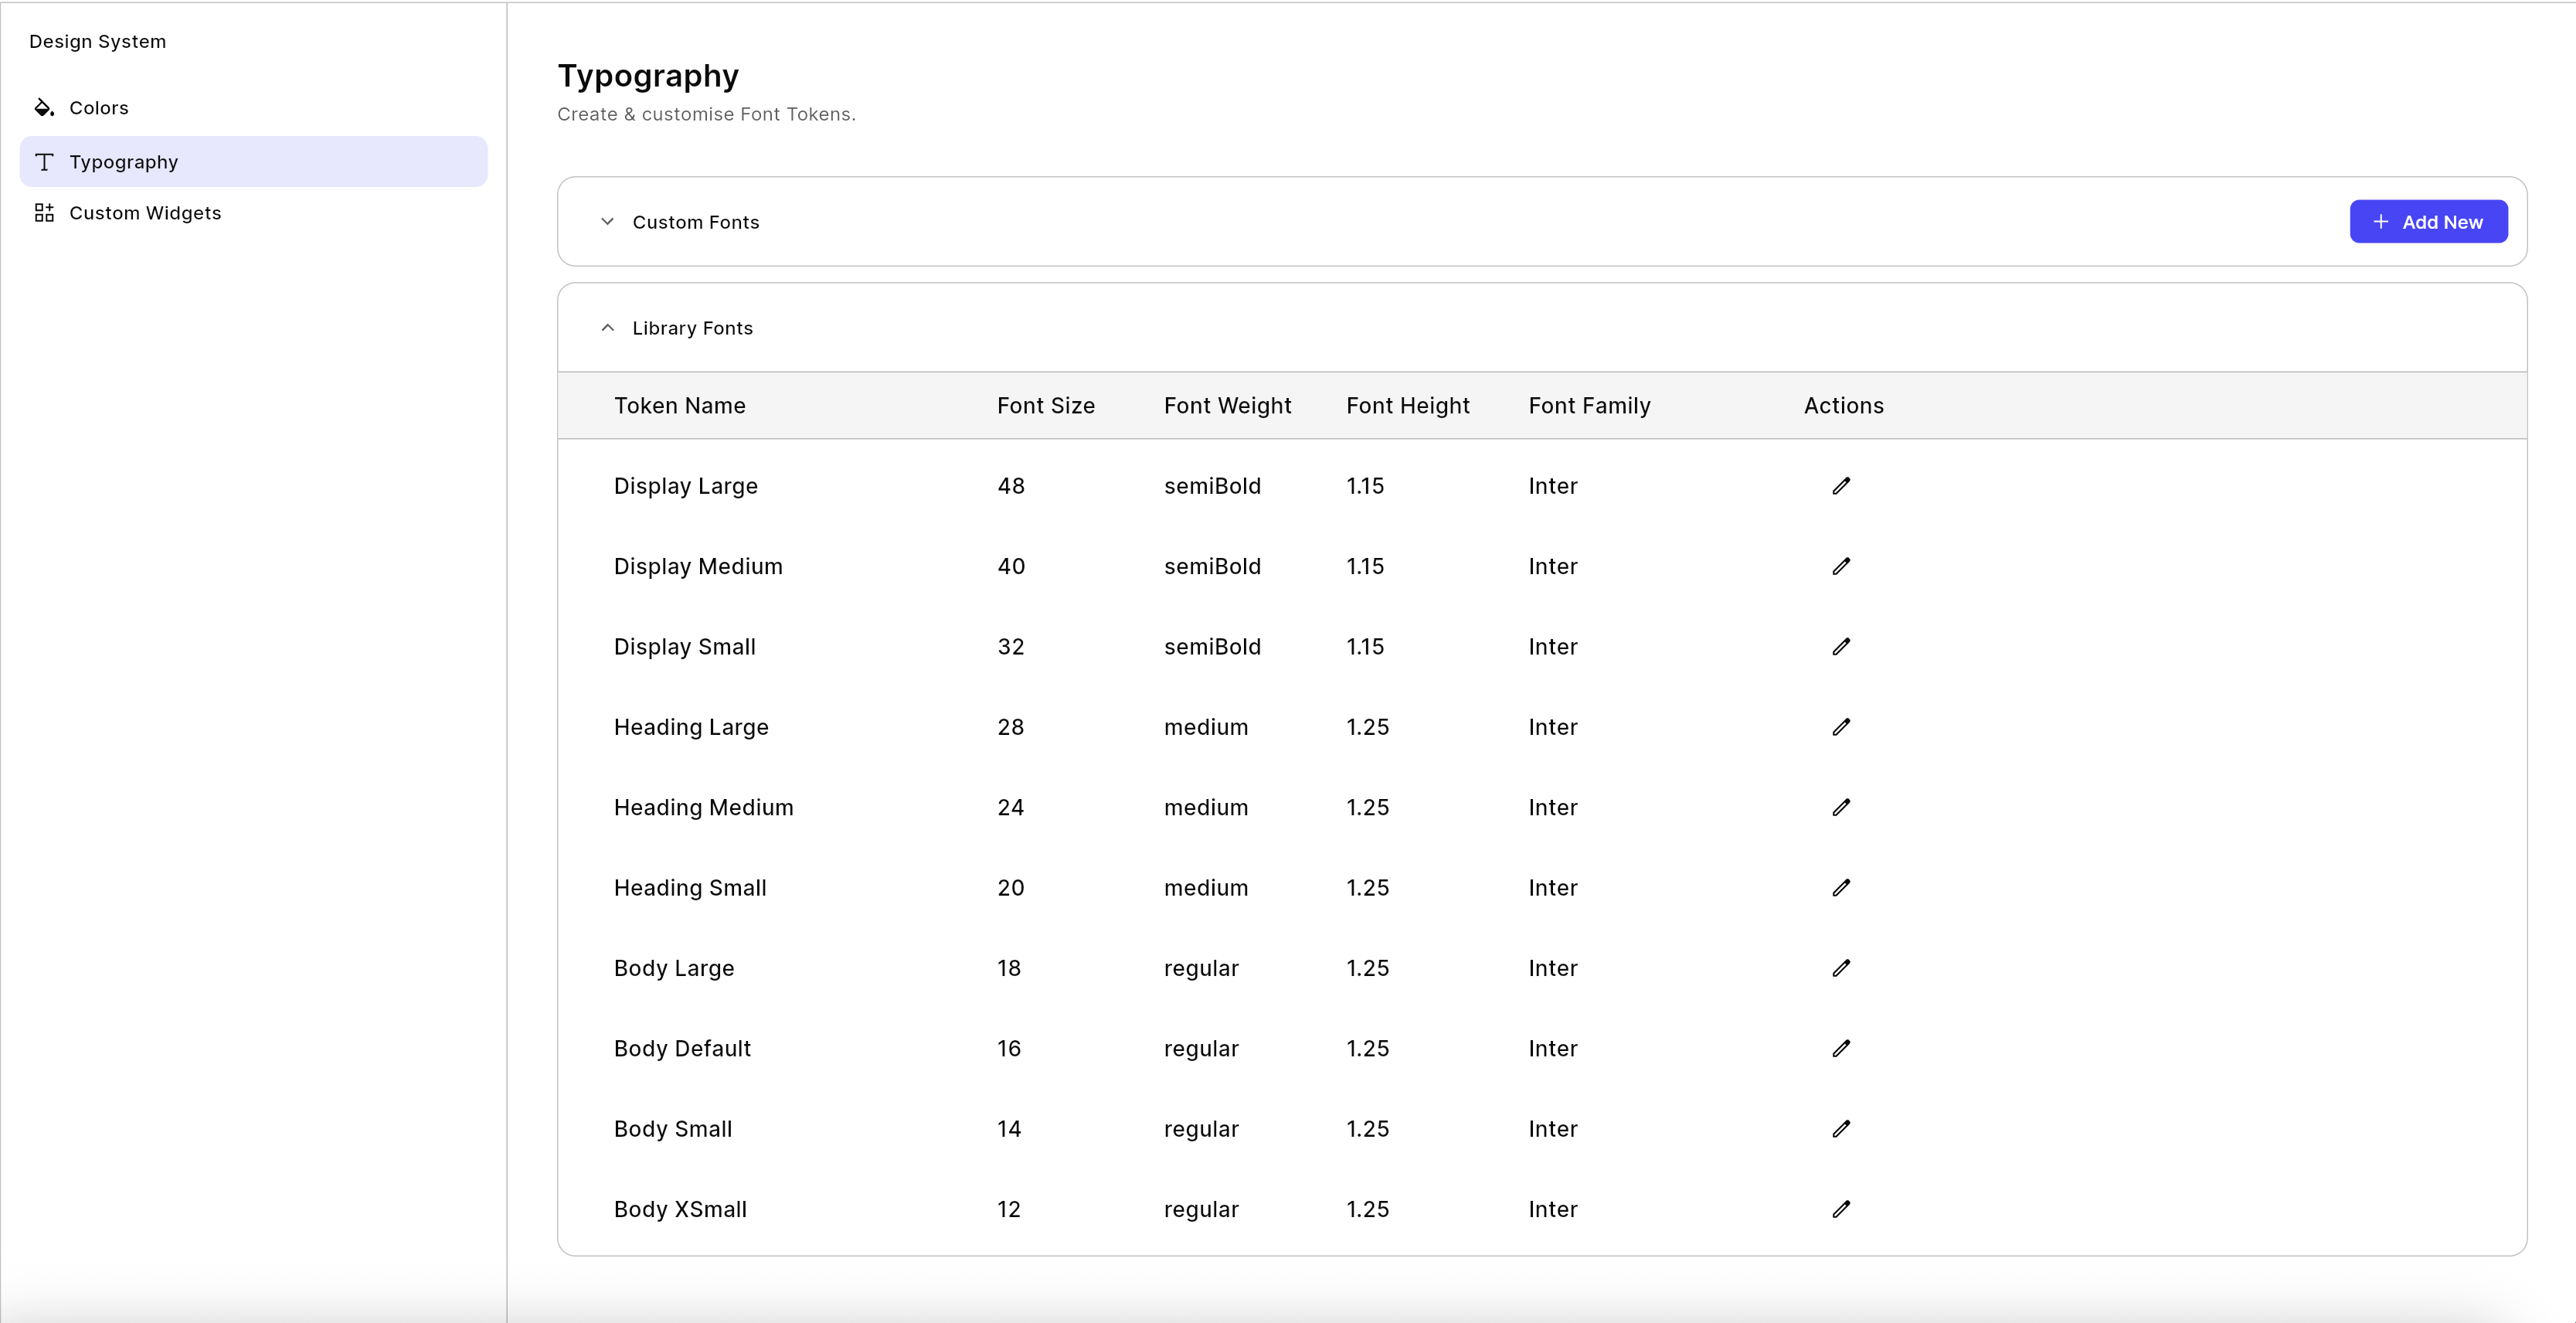Select Typography in the sidebar

click(123, 162)
